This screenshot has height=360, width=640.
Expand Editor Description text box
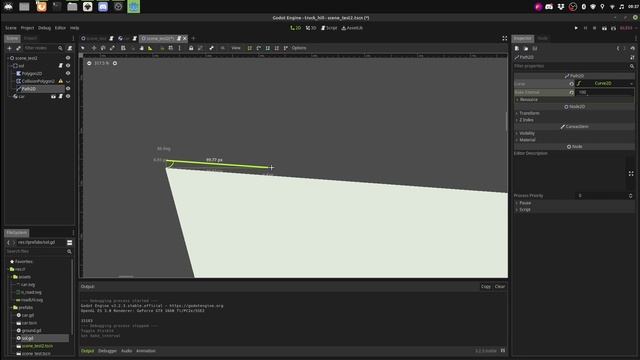point(631,173)
